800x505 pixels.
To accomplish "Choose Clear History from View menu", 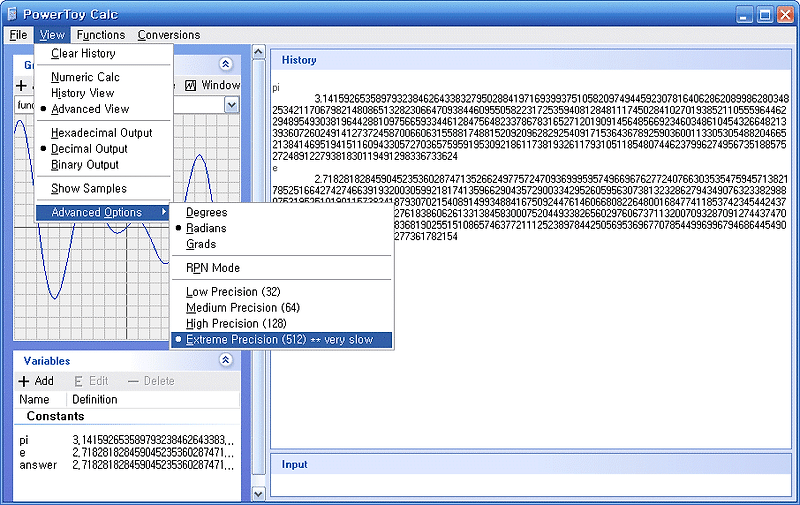I will pyautogui.click(x=104, y=53).
